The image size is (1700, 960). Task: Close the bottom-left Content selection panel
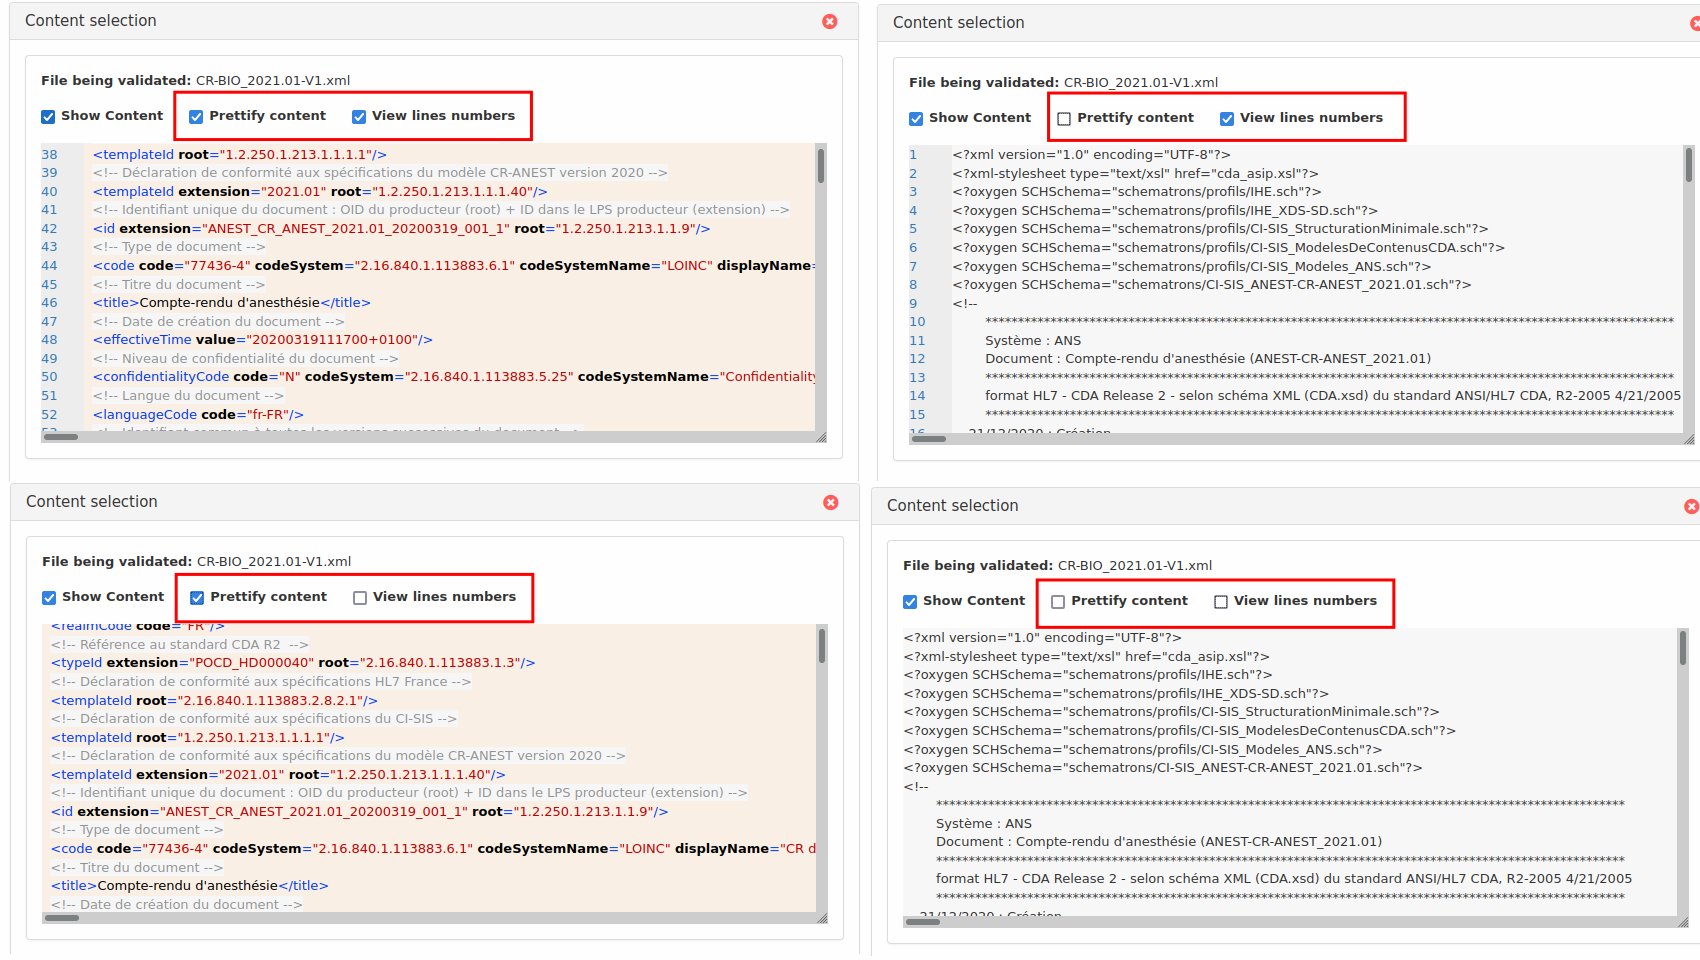point(830,502)
